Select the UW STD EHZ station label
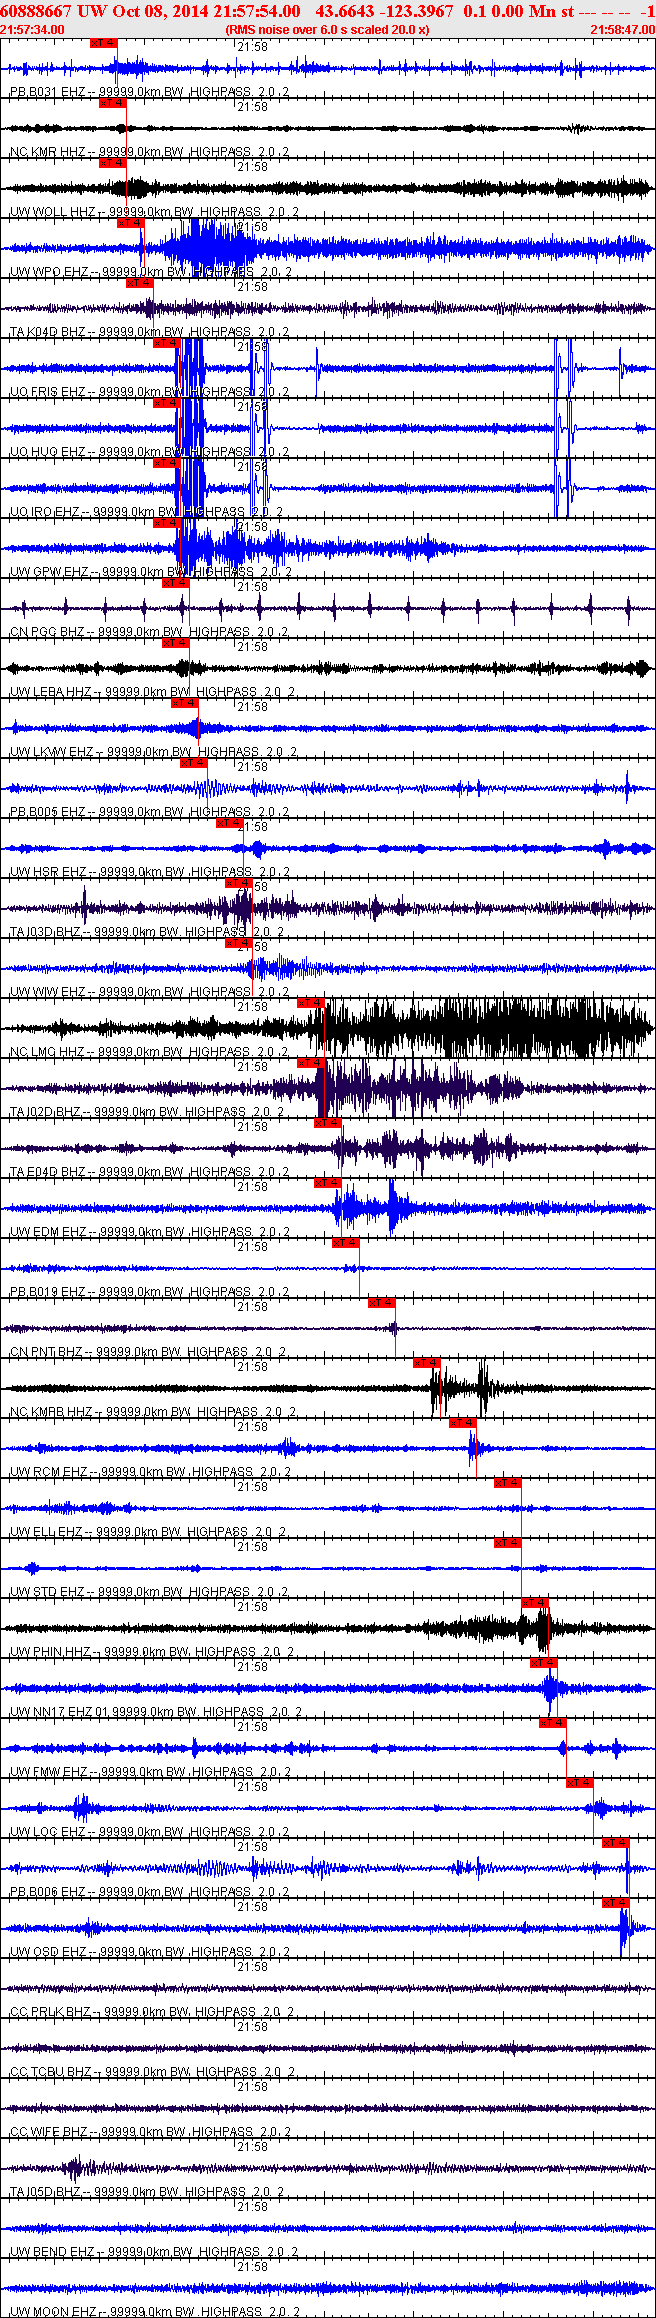 [150, 1592]
